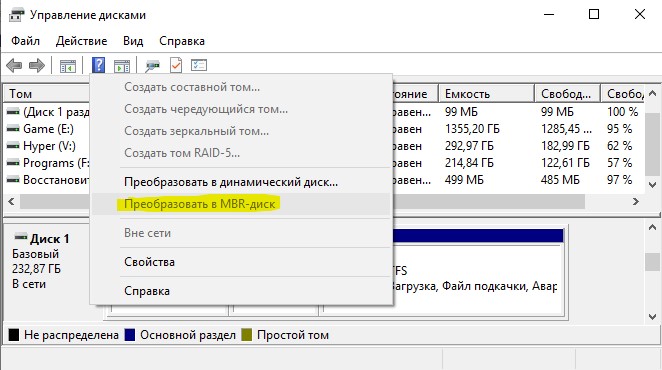Click the 57 % free percentage cell
662x370 pixels.
619,163
